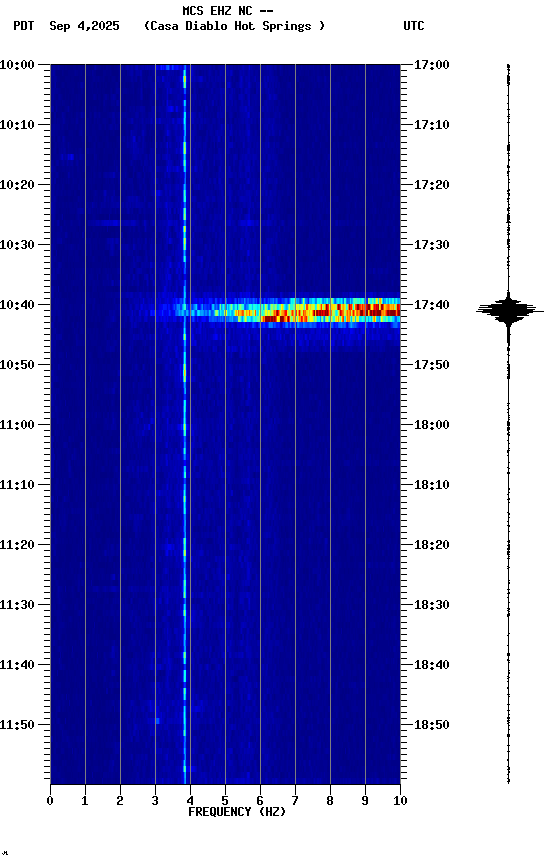Click the 3 Hz frequency axis label
Image resolution: width=552 pixels, height=864 pixels.
(x=155, y=801)
